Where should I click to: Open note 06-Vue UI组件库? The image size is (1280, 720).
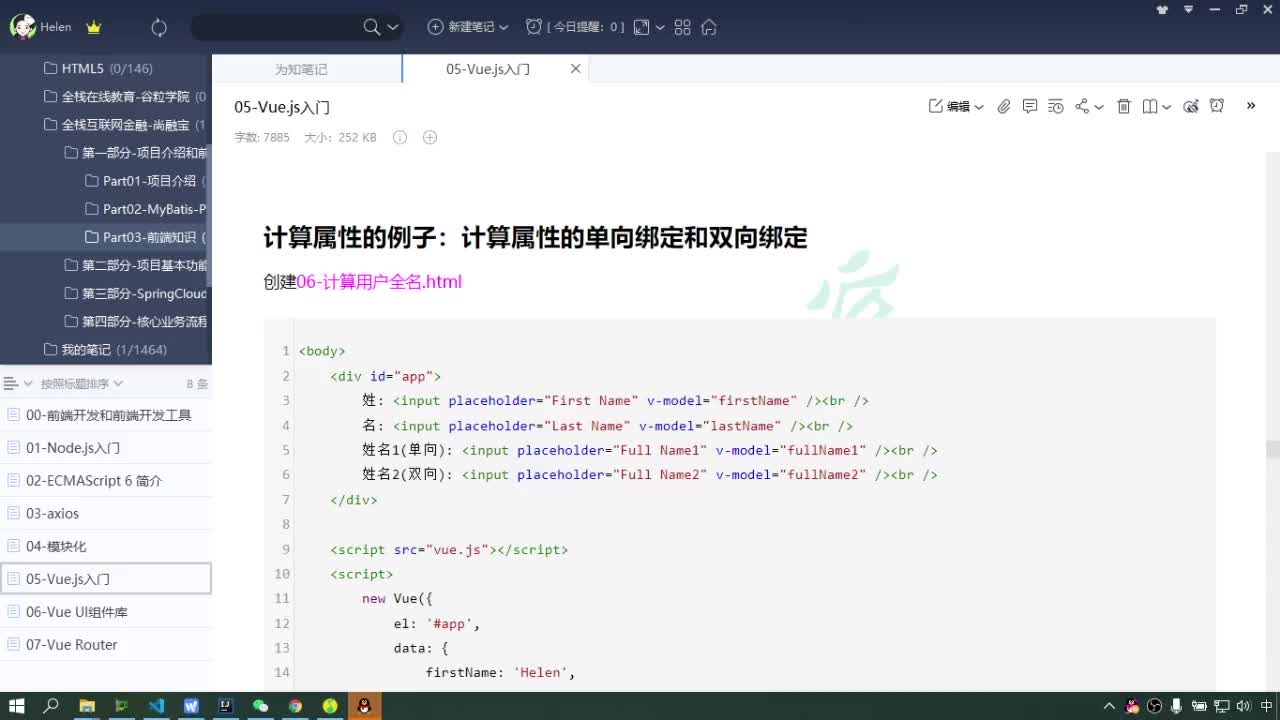click(x=106, y=612)
